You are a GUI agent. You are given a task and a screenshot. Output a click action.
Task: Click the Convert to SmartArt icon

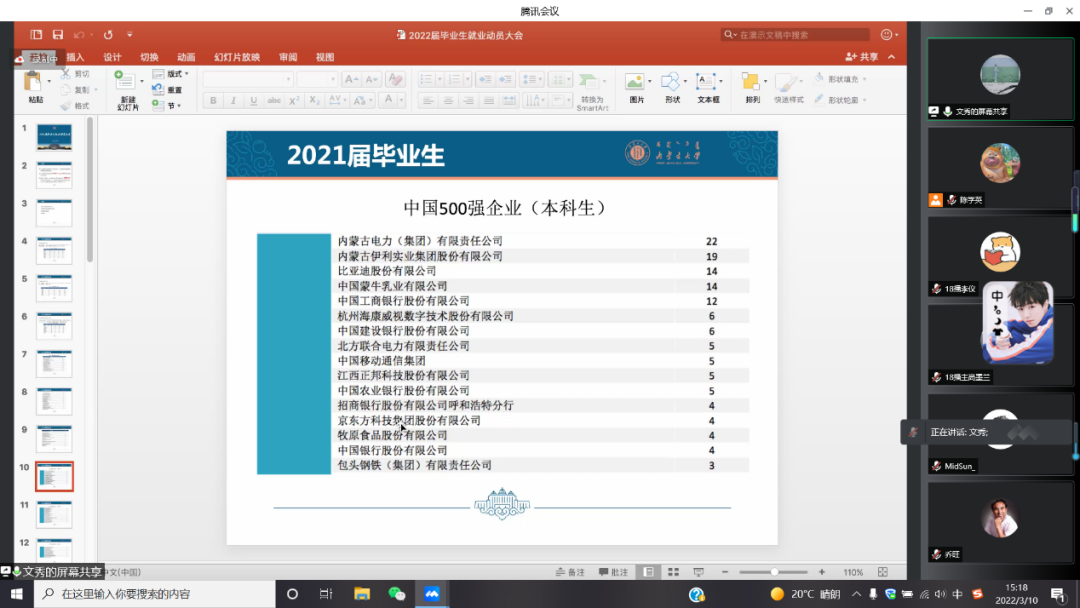592,83
